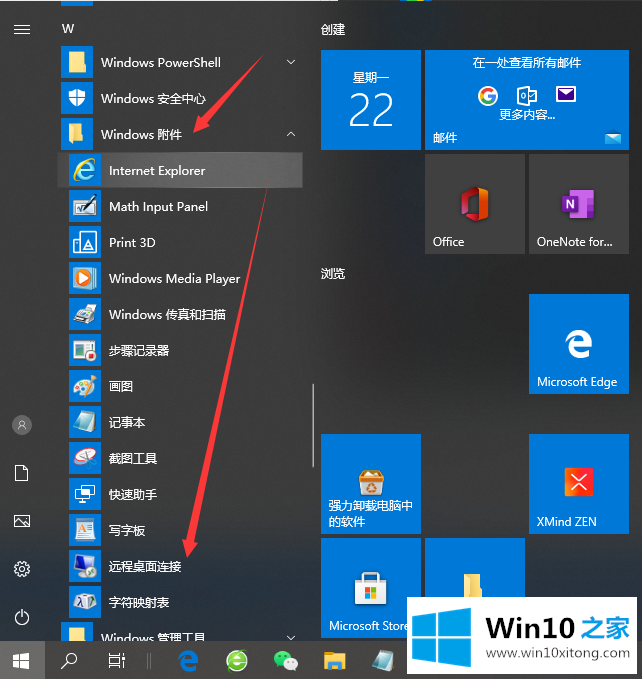This screenshot has width=642, height=679.
Task: Open Edge from the taskbar
Action: coord(188,661)
